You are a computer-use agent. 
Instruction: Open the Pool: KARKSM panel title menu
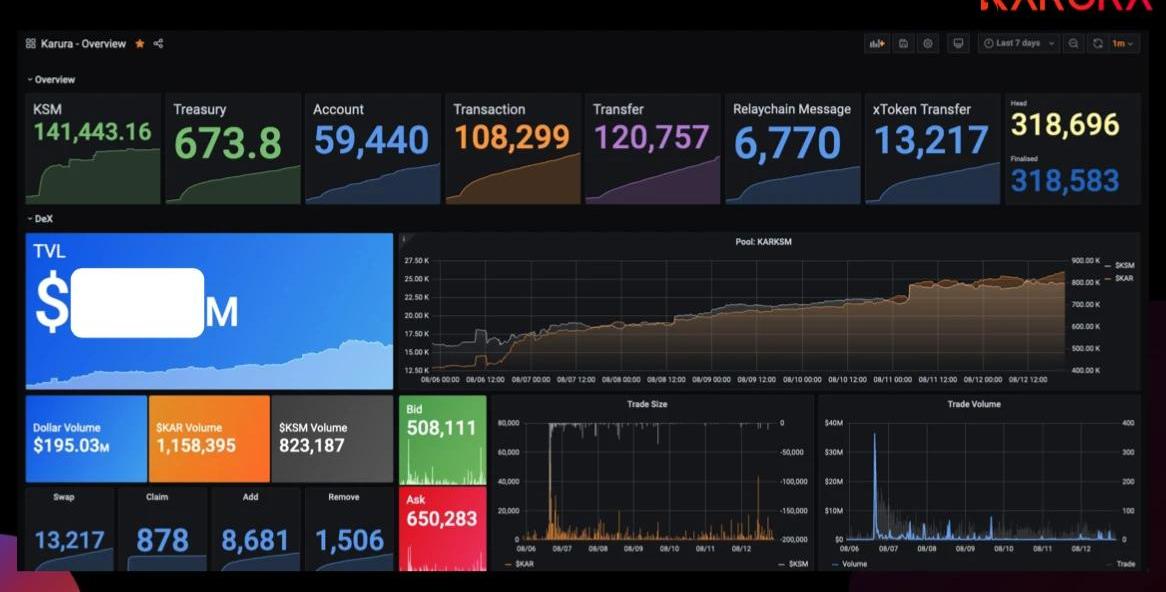click(x=764, y=242)
